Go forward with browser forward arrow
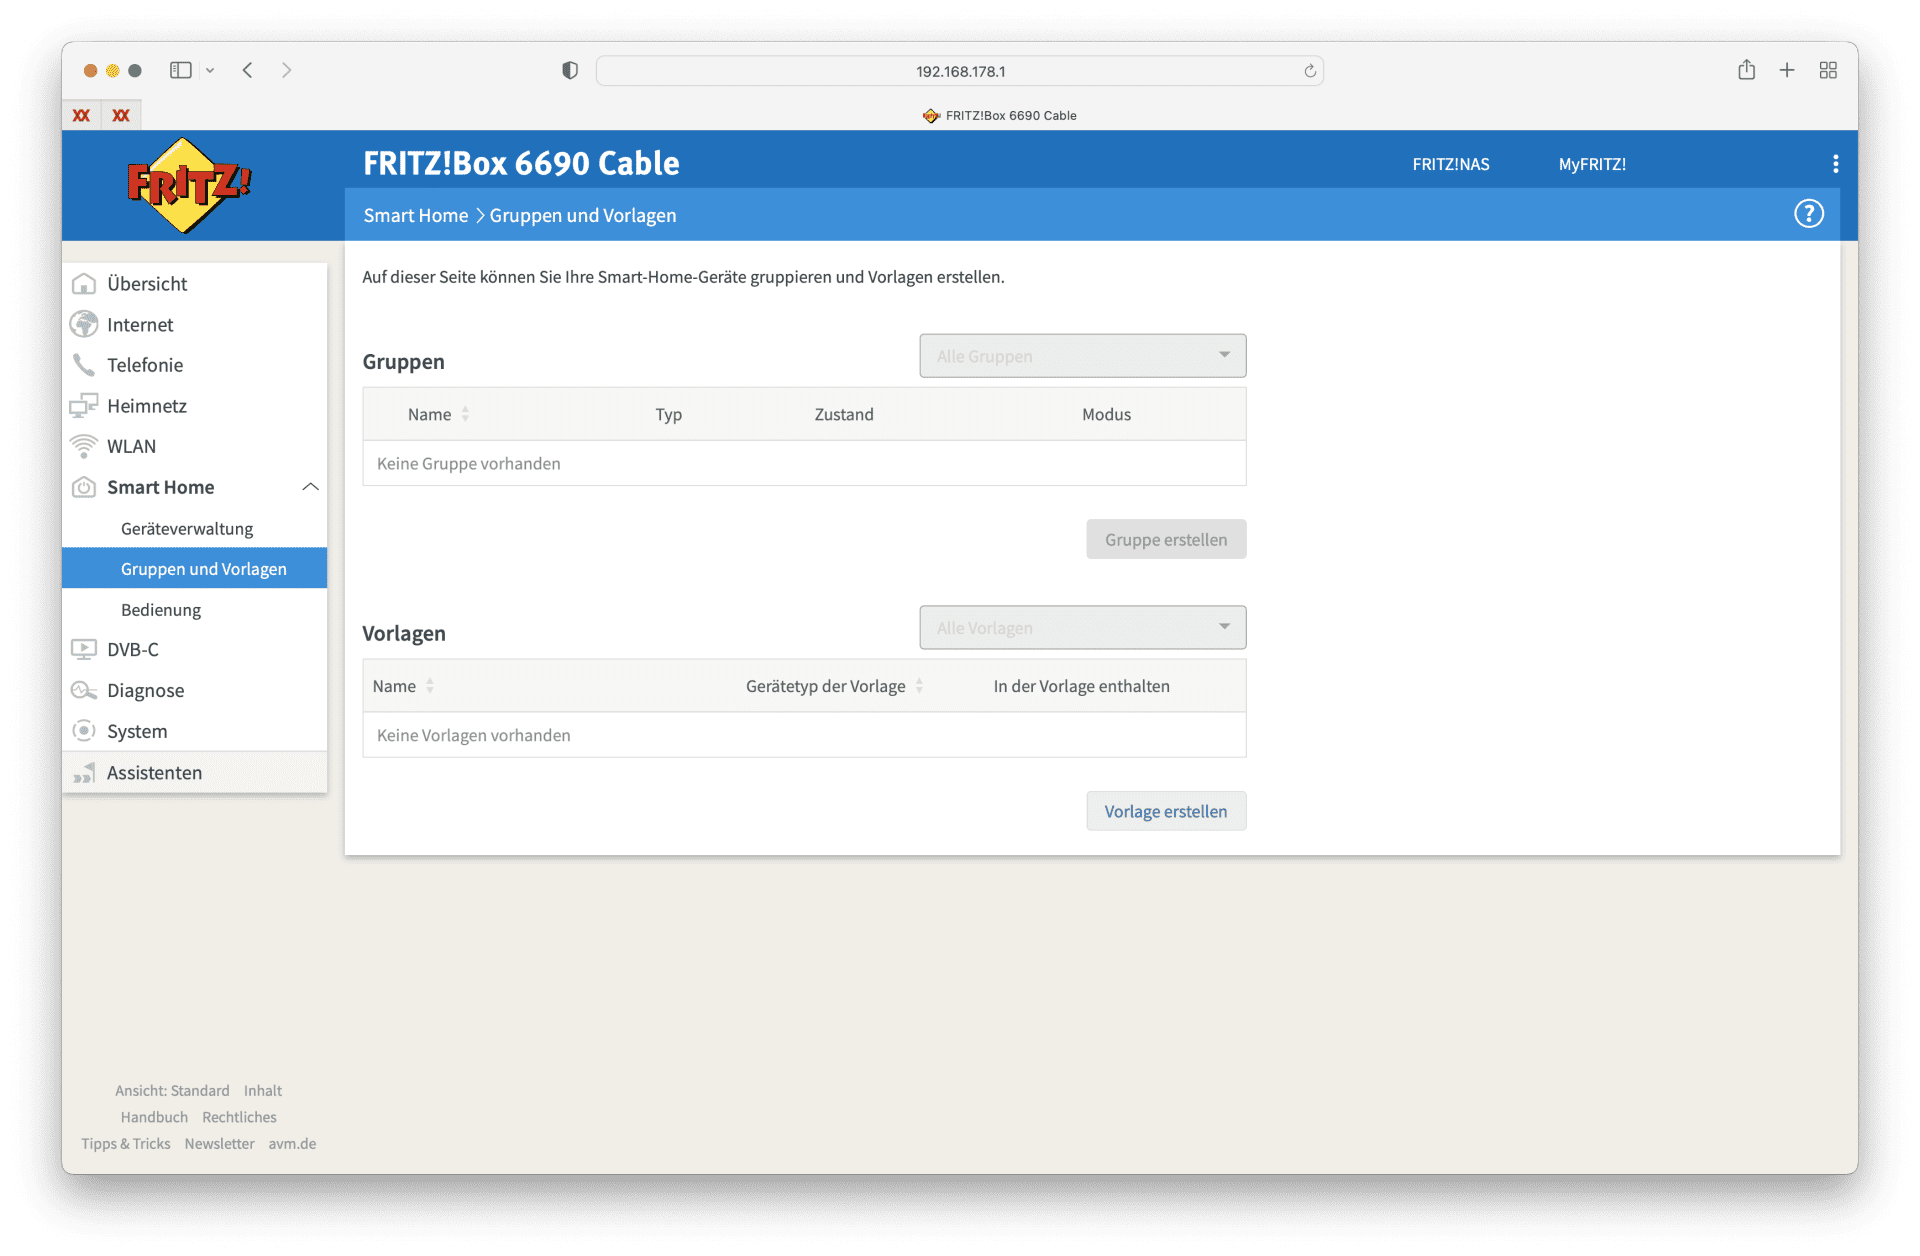This screenshot has height=1256, width=1920. tap(287, 70)
